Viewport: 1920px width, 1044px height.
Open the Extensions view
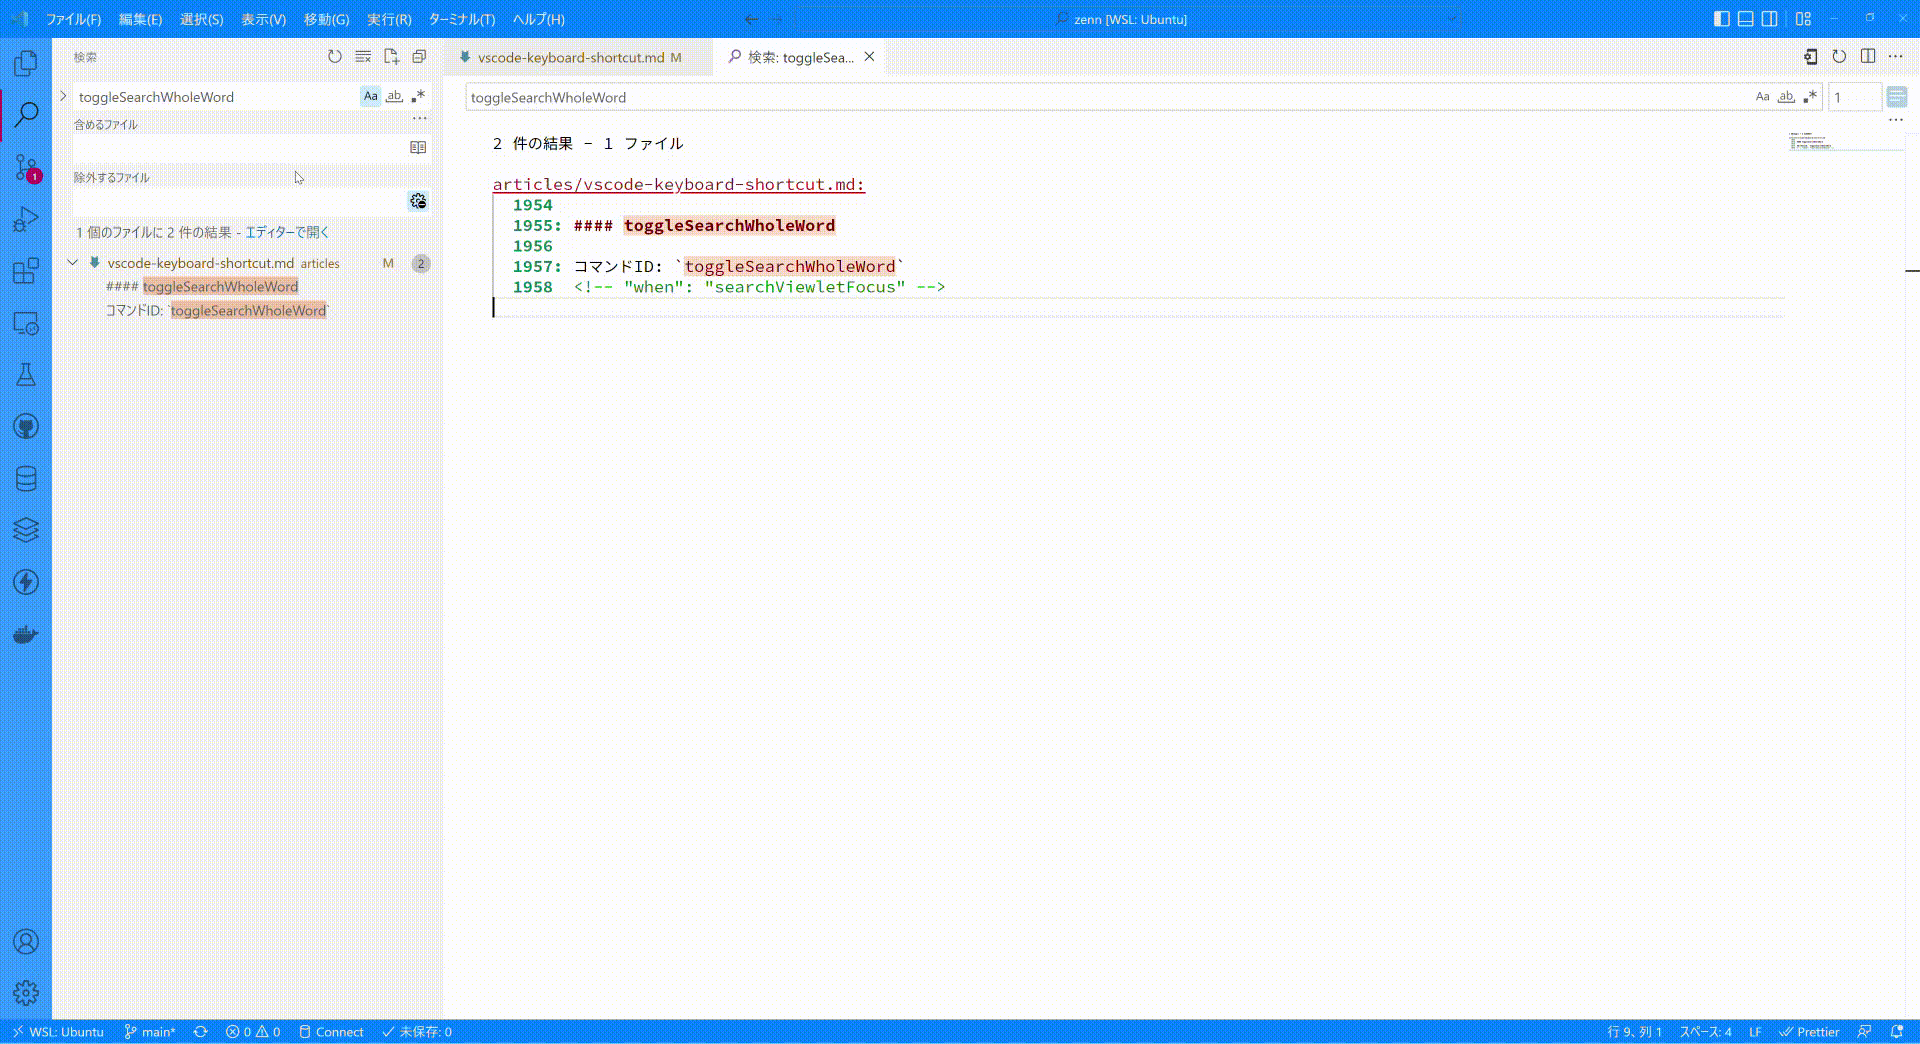pos(26,271)
